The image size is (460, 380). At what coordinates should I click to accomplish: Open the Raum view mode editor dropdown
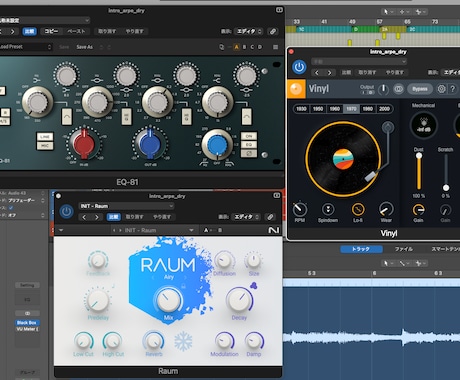246,217
